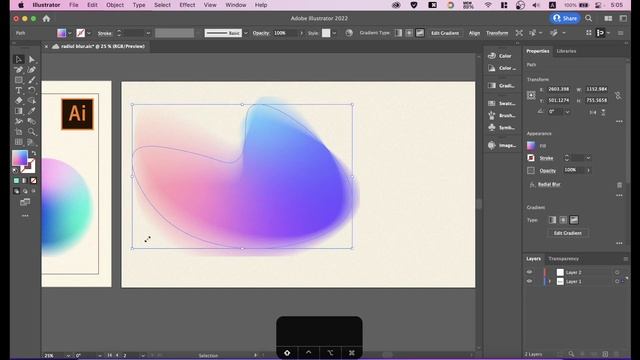Open Symbols panel from dock
640x360 pixels.
point(501,128)
